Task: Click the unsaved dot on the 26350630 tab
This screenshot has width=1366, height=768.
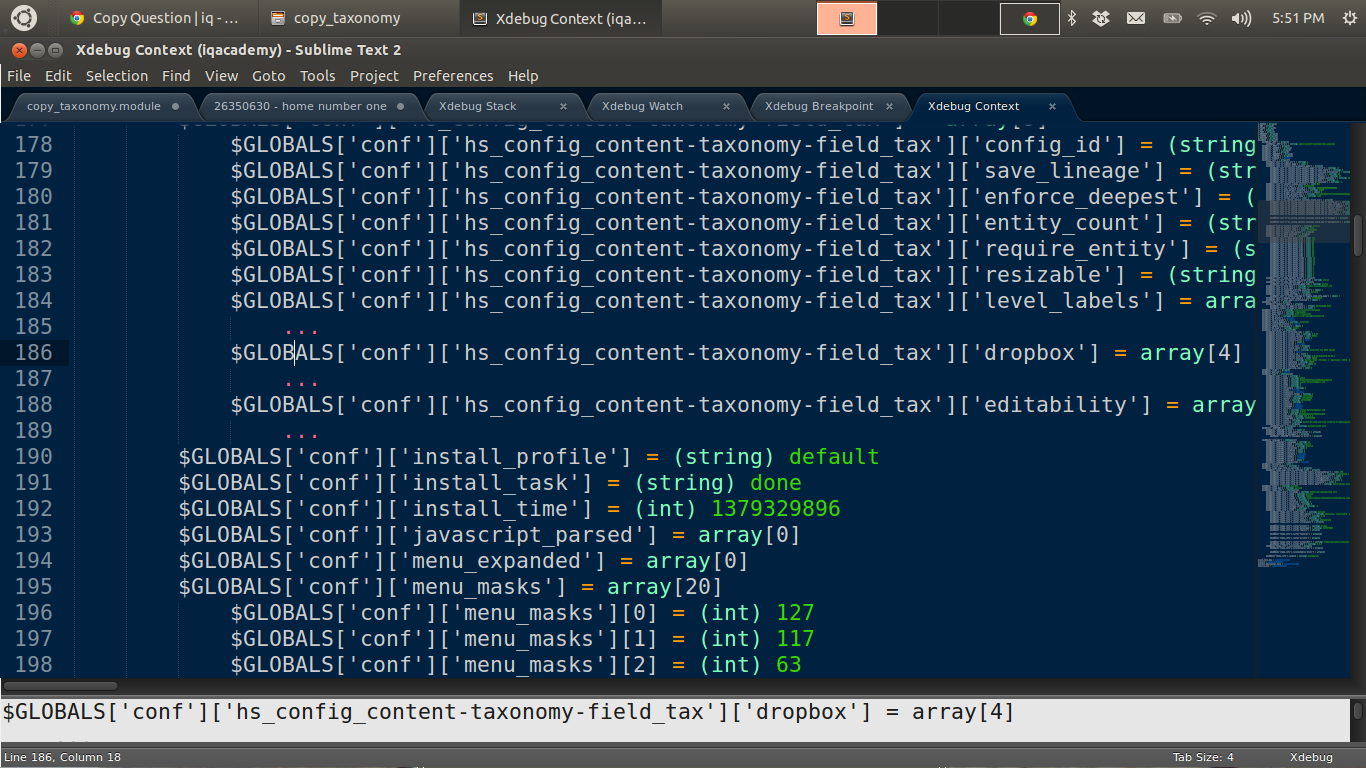Action: click(x=400, y=106)
